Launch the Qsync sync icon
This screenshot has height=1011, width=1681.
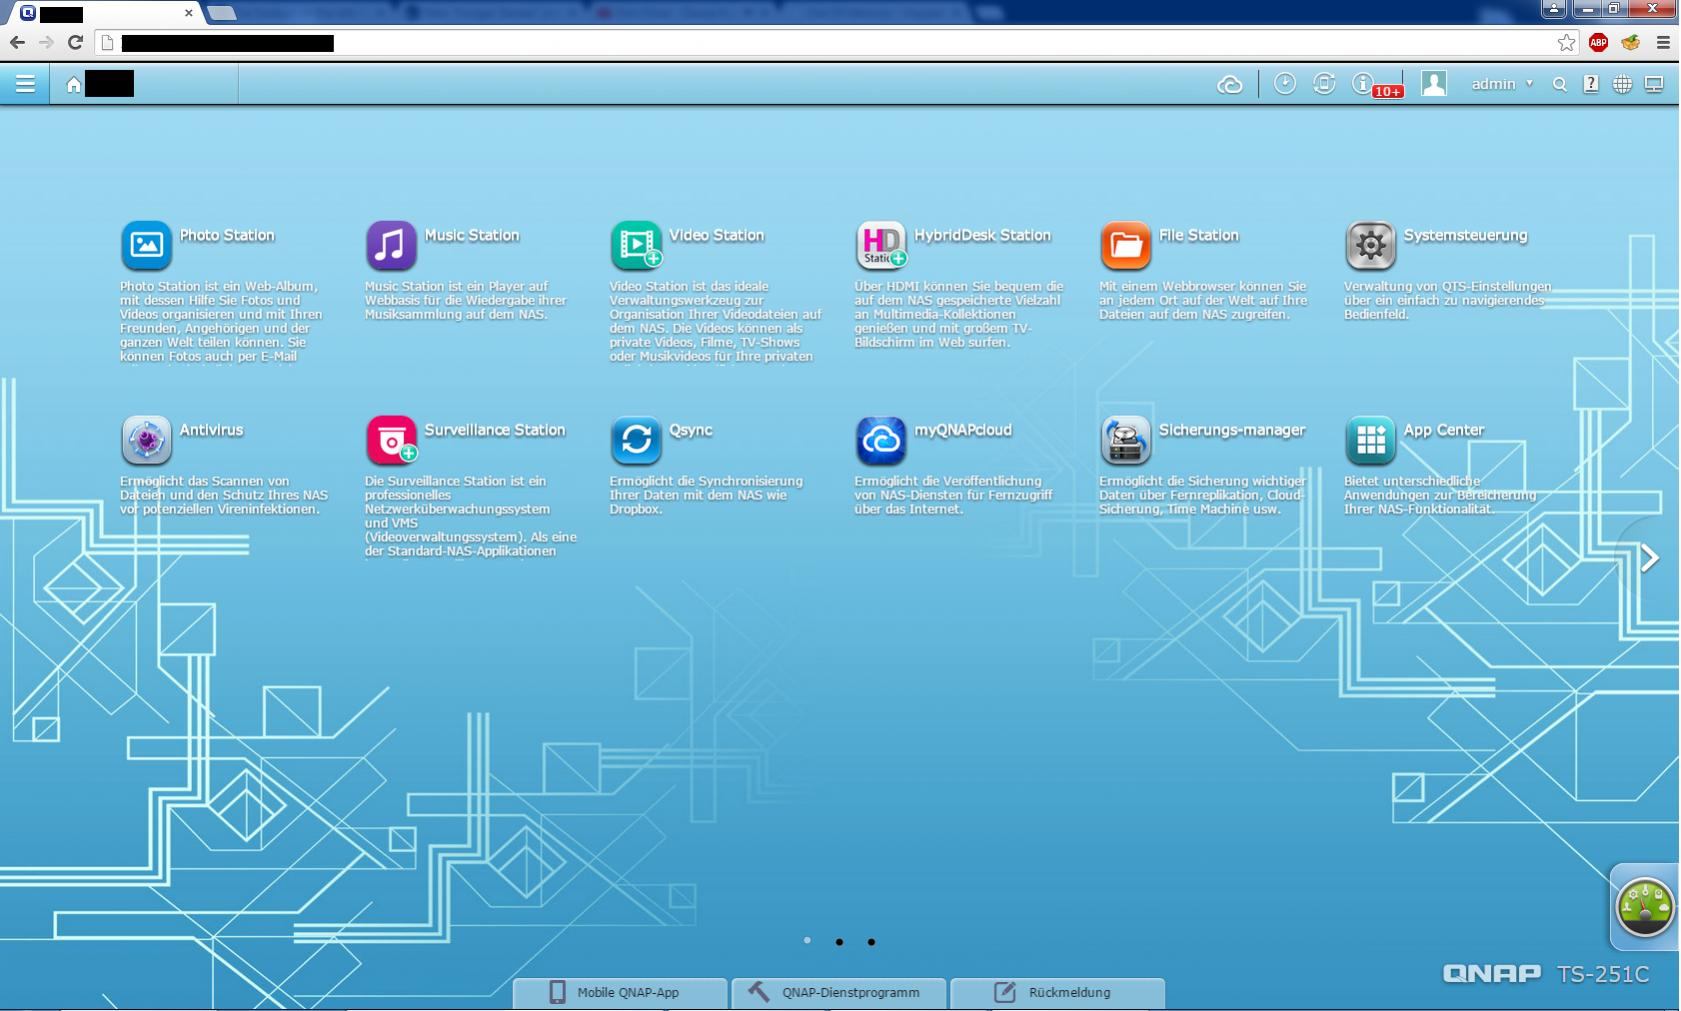click(636, 441)
